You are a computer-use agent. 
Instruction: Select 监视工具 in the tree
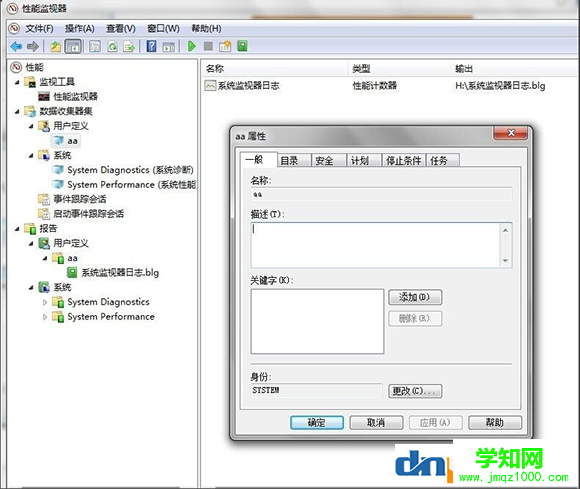point(57,82)
